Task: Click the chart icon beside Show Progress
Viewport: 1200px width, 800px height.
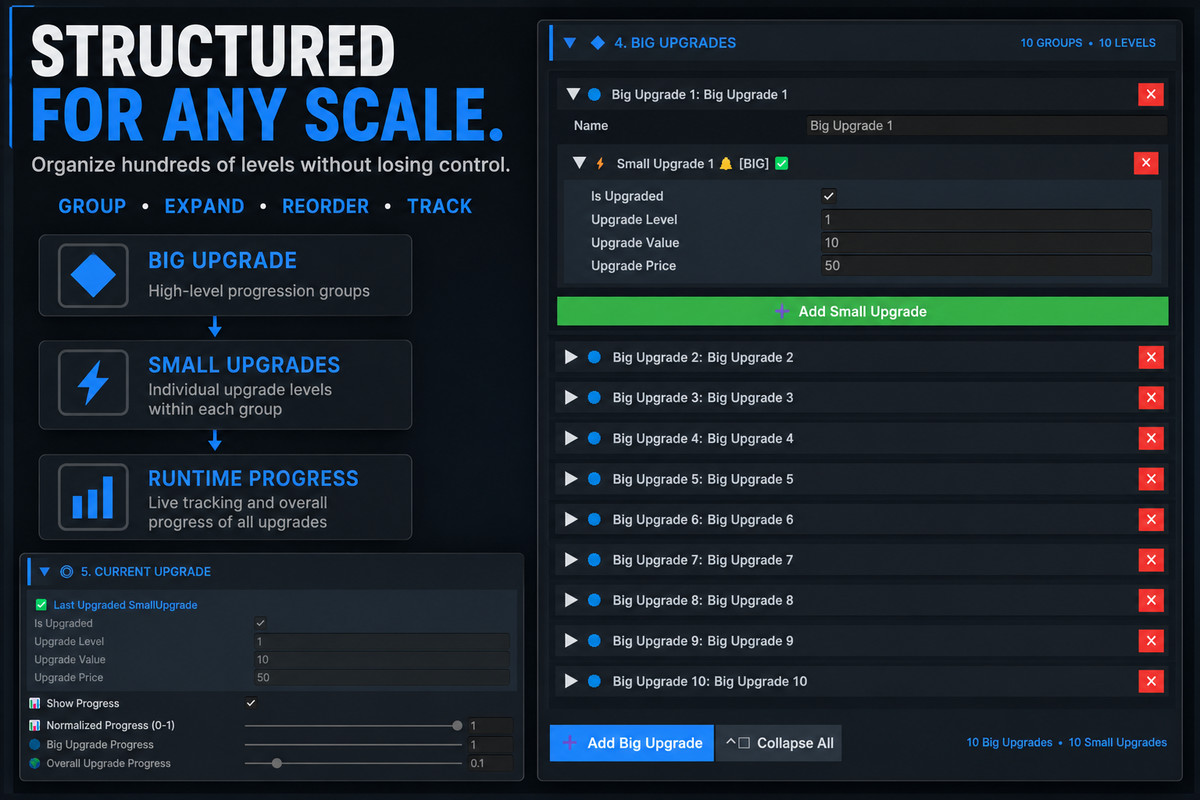Action: [35, 703]
